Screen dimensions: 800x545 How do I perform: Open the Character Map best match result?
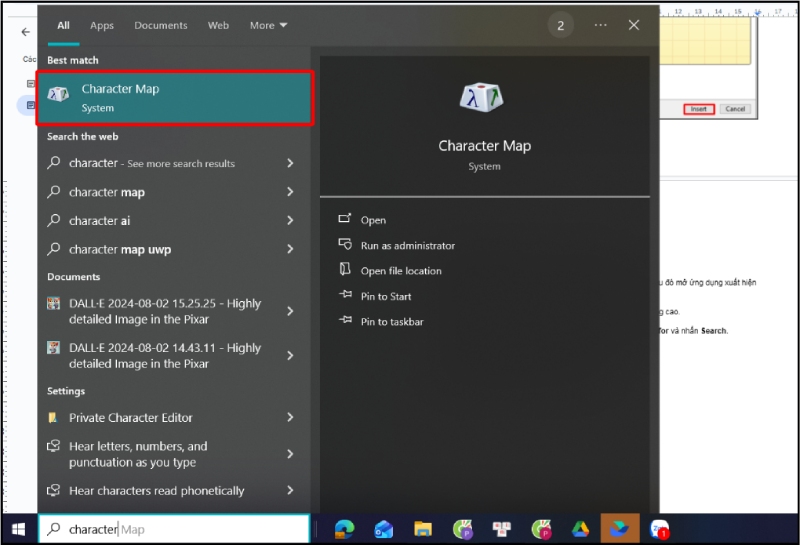coord(174,98)
